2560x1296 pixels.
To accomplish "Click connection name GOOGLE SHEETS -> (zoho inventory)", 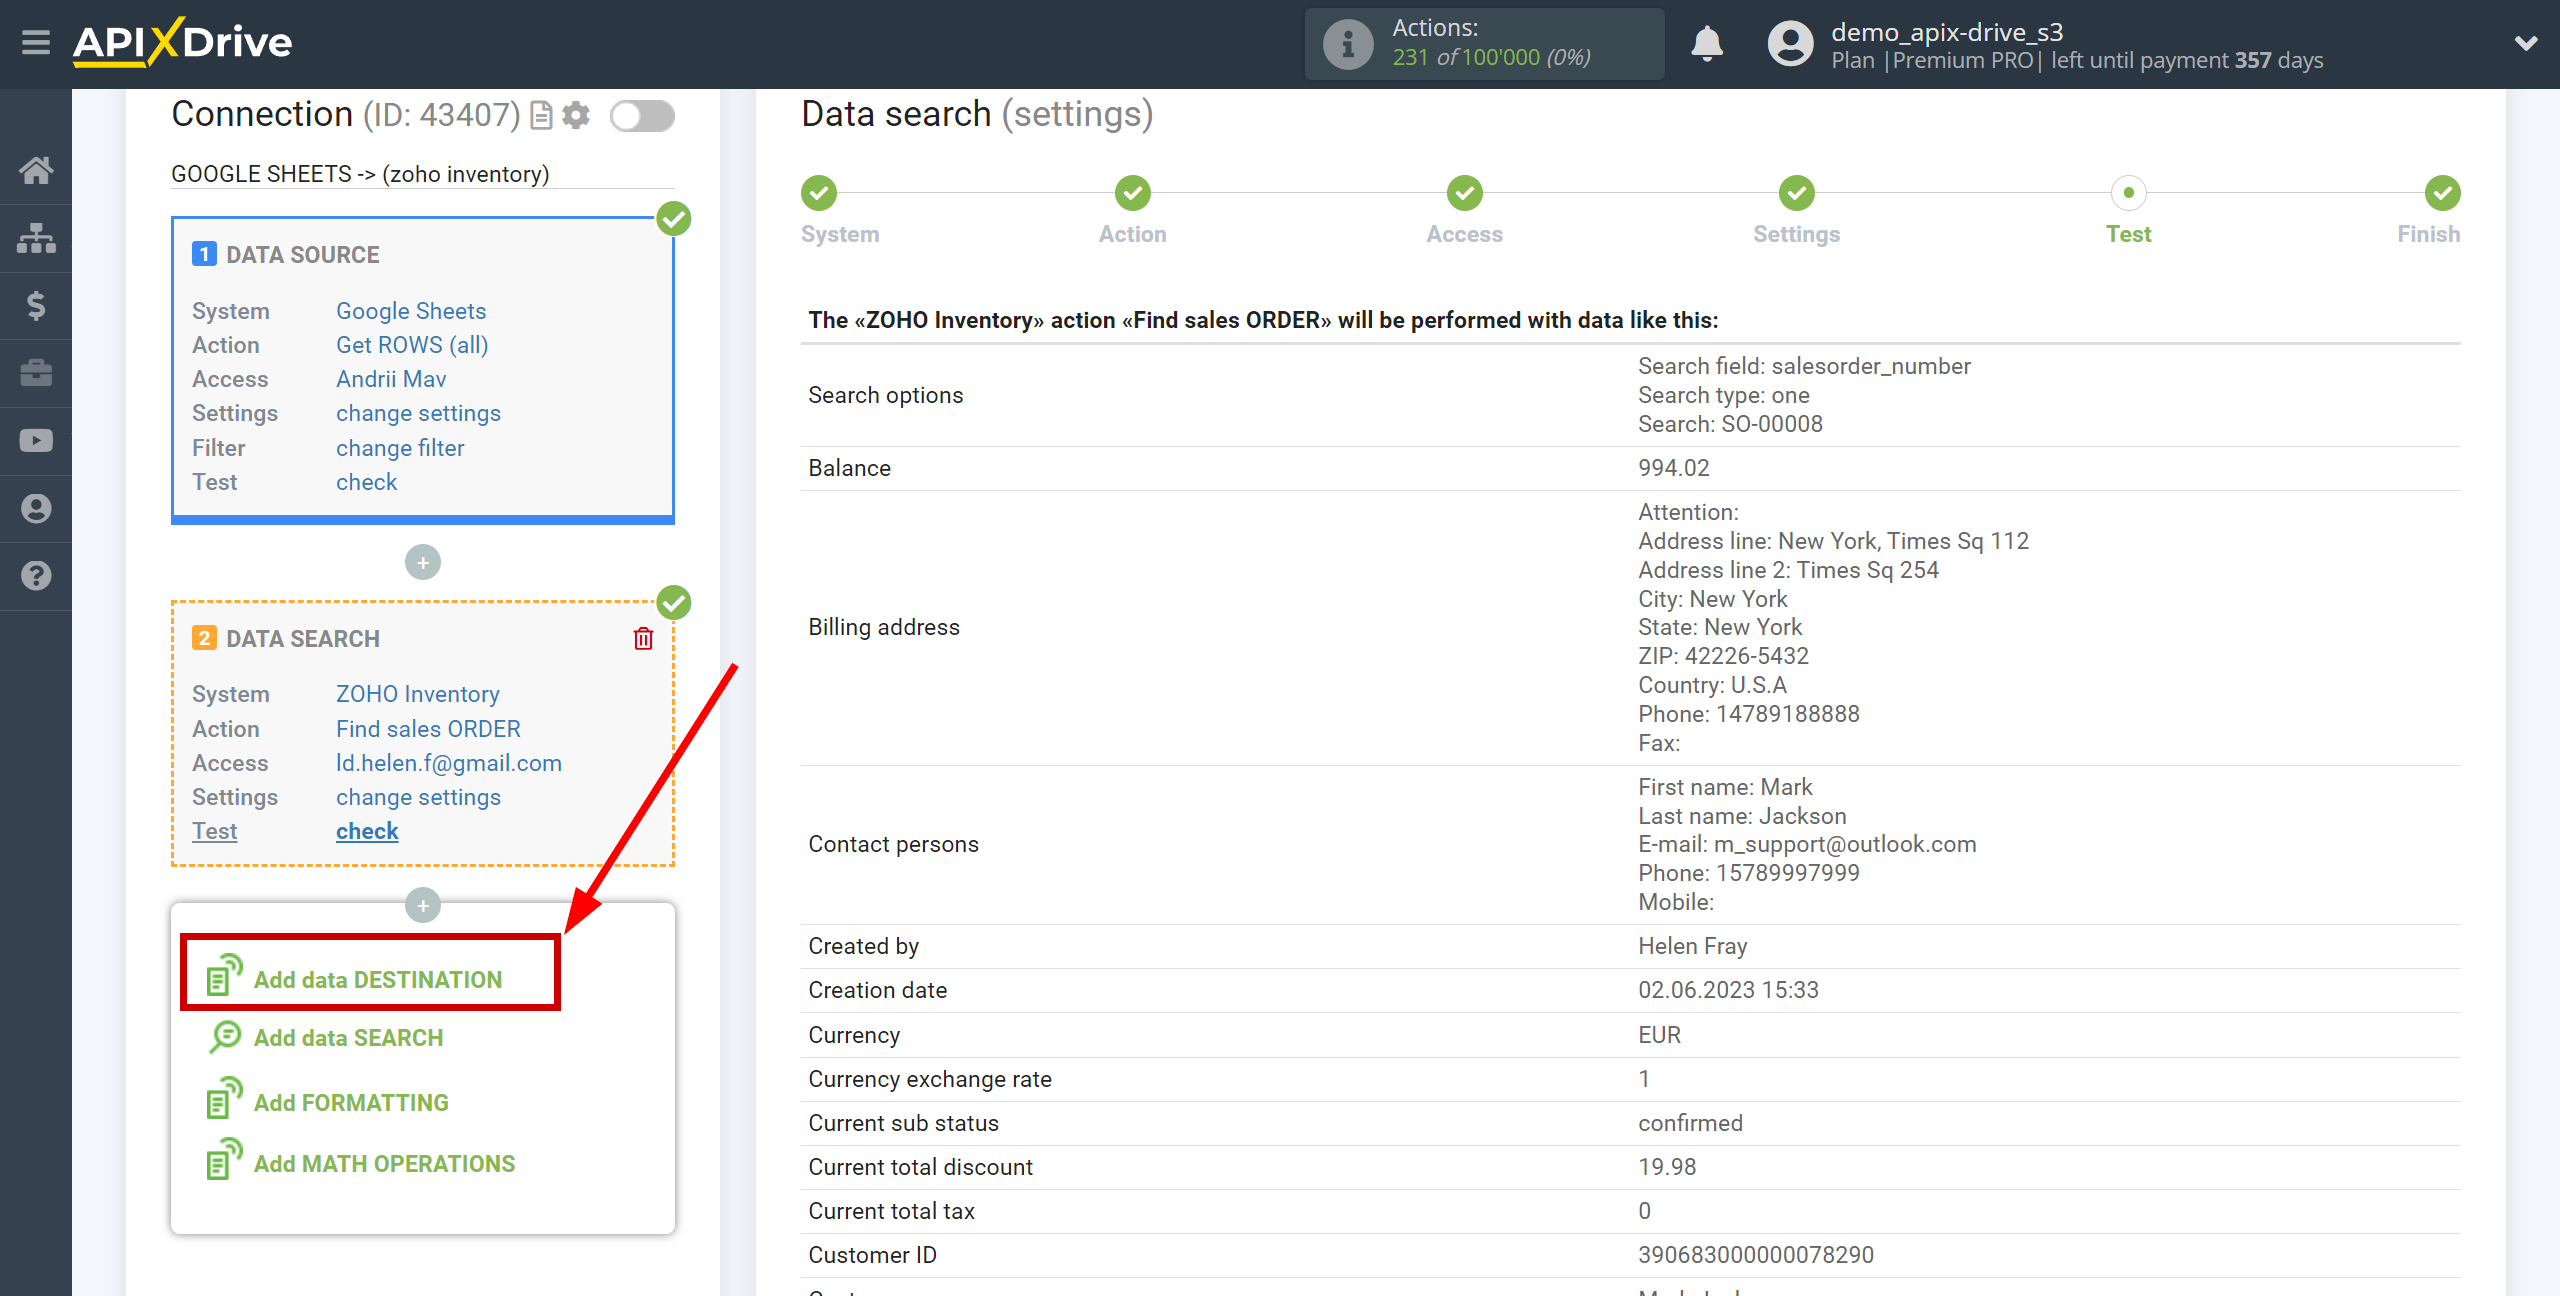I will (x=360, y=174).
